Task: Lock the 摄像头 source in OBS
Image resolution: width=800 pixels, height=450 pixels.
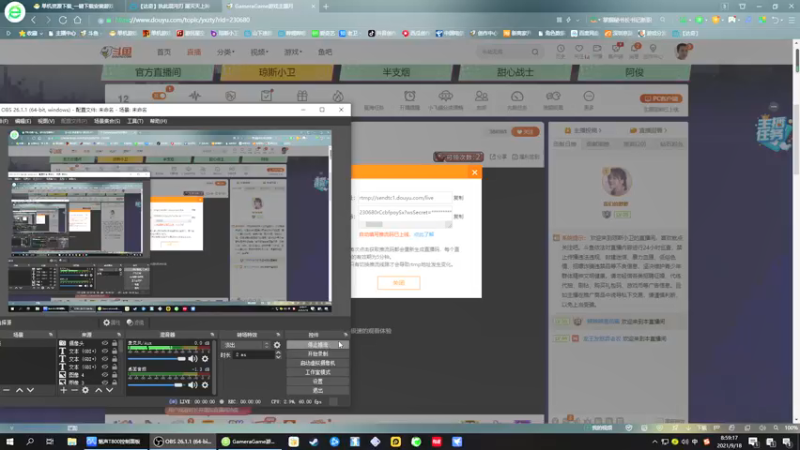Action: click(x=114, y=343)
